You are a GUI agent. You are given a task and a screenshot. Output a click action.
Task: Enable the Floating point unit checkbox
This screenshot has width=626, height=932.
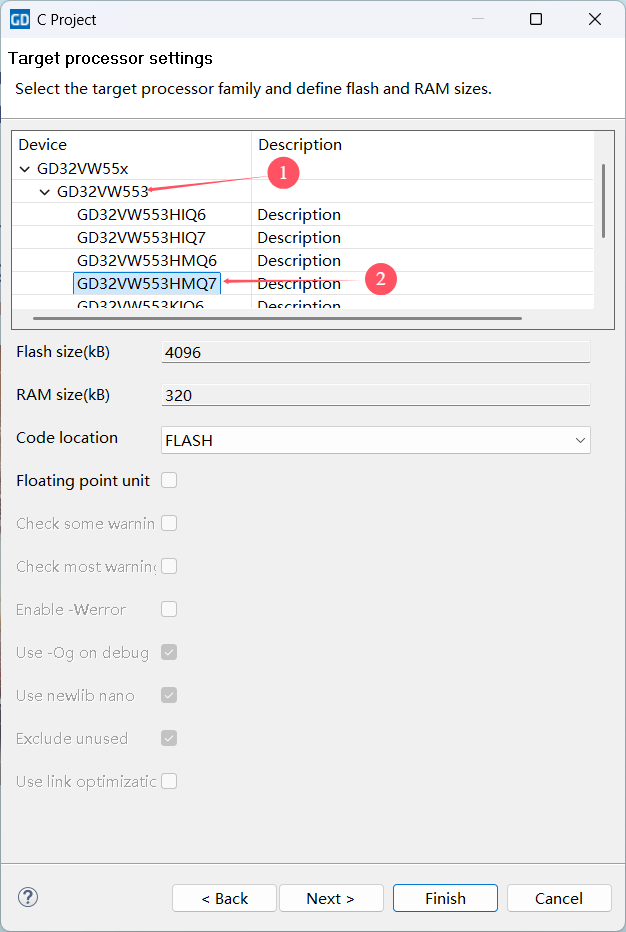coord(169,481)
